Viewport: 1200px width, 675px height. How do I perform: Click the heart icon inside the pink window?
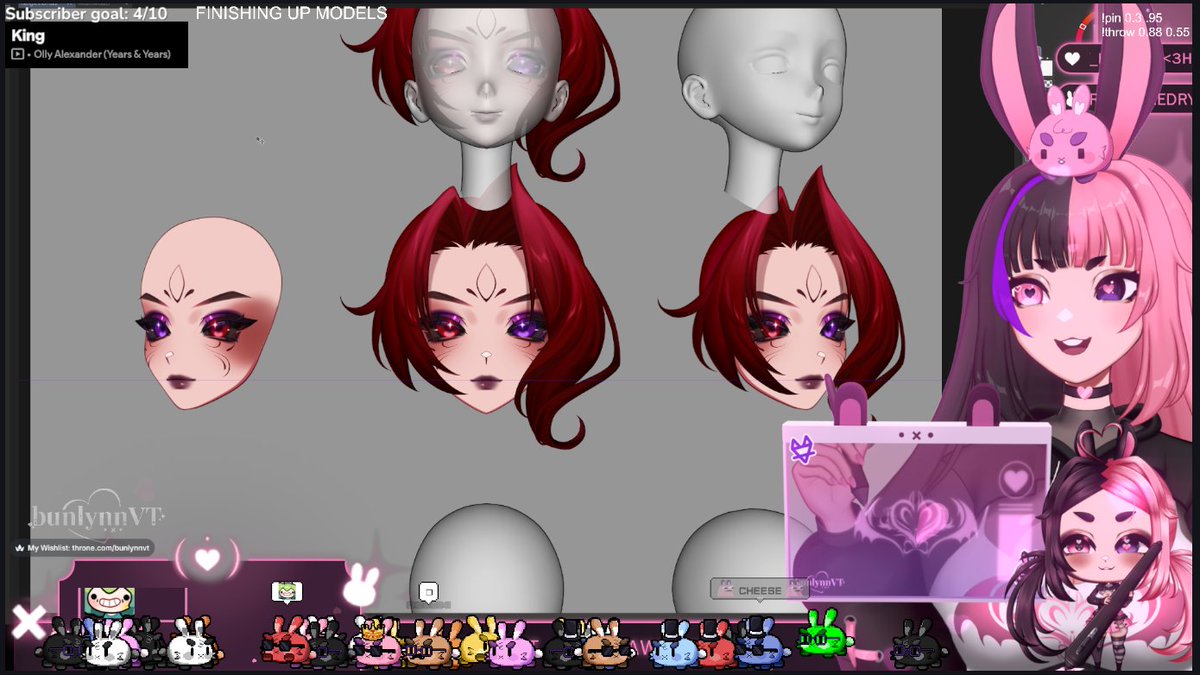click(x=1017, y=480)
